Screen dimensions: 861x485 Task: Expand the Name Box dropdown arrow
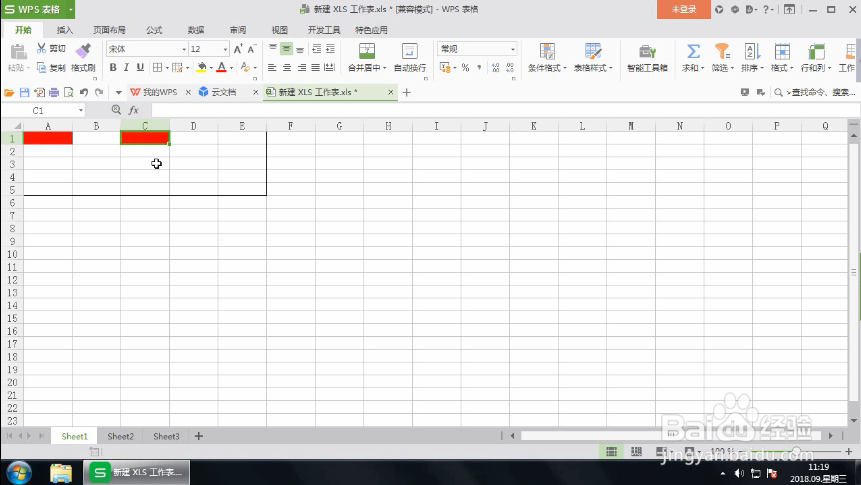[x=81, y=110]
